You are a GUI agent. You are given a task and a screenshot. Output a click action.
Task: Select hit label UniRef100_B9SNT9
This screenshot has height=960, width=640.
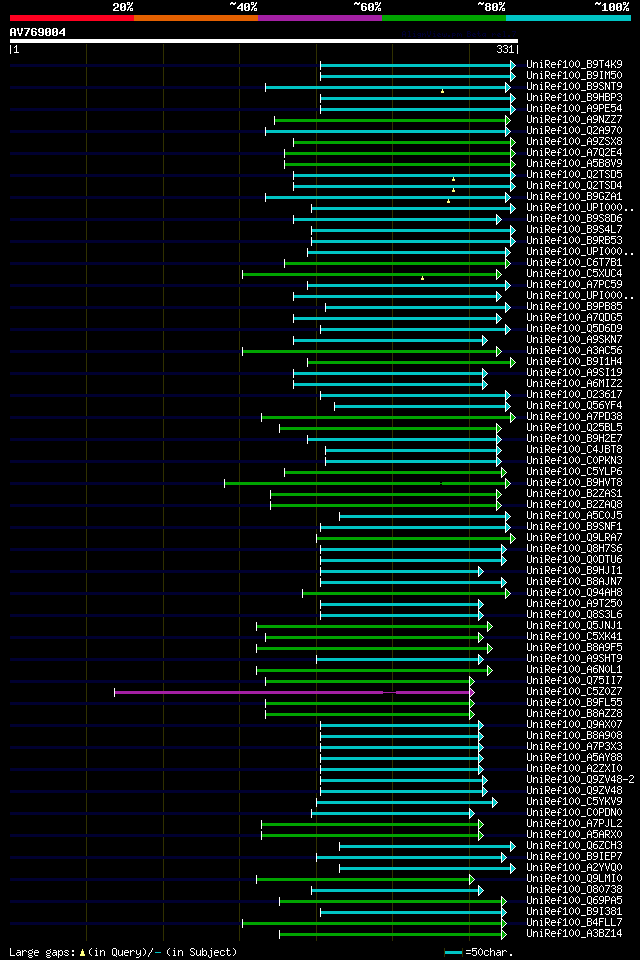(574, 86)
